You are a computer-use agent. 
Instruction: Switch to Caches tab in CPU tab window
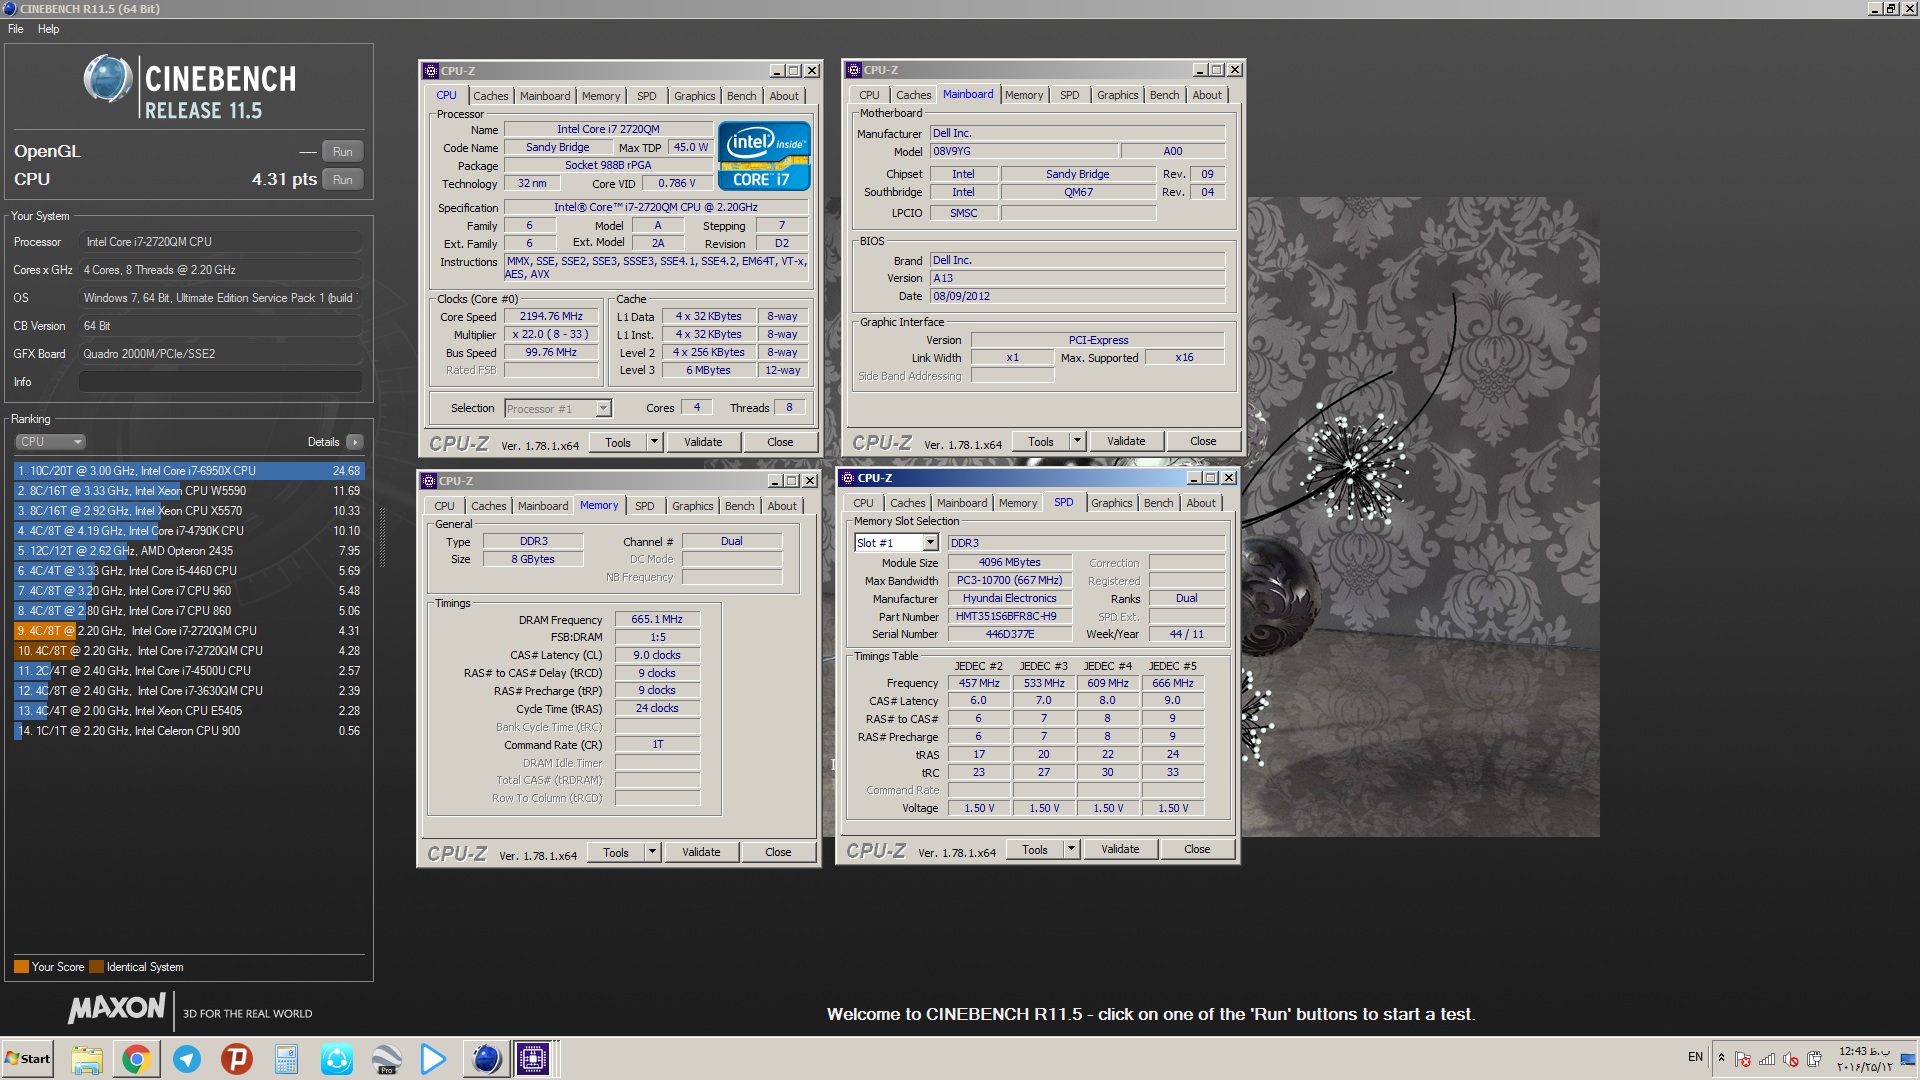coord(490,96)
